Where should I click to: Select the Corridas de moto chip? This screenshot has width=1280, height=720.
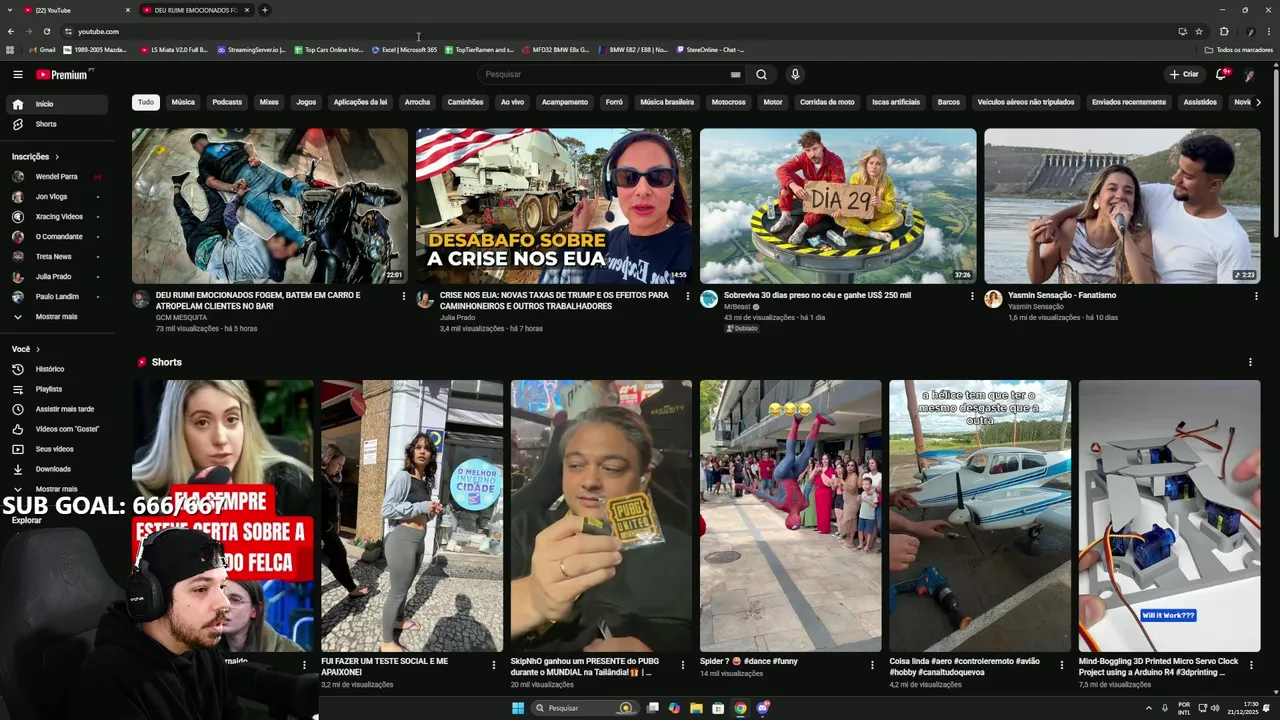click(x=827, y=102)
